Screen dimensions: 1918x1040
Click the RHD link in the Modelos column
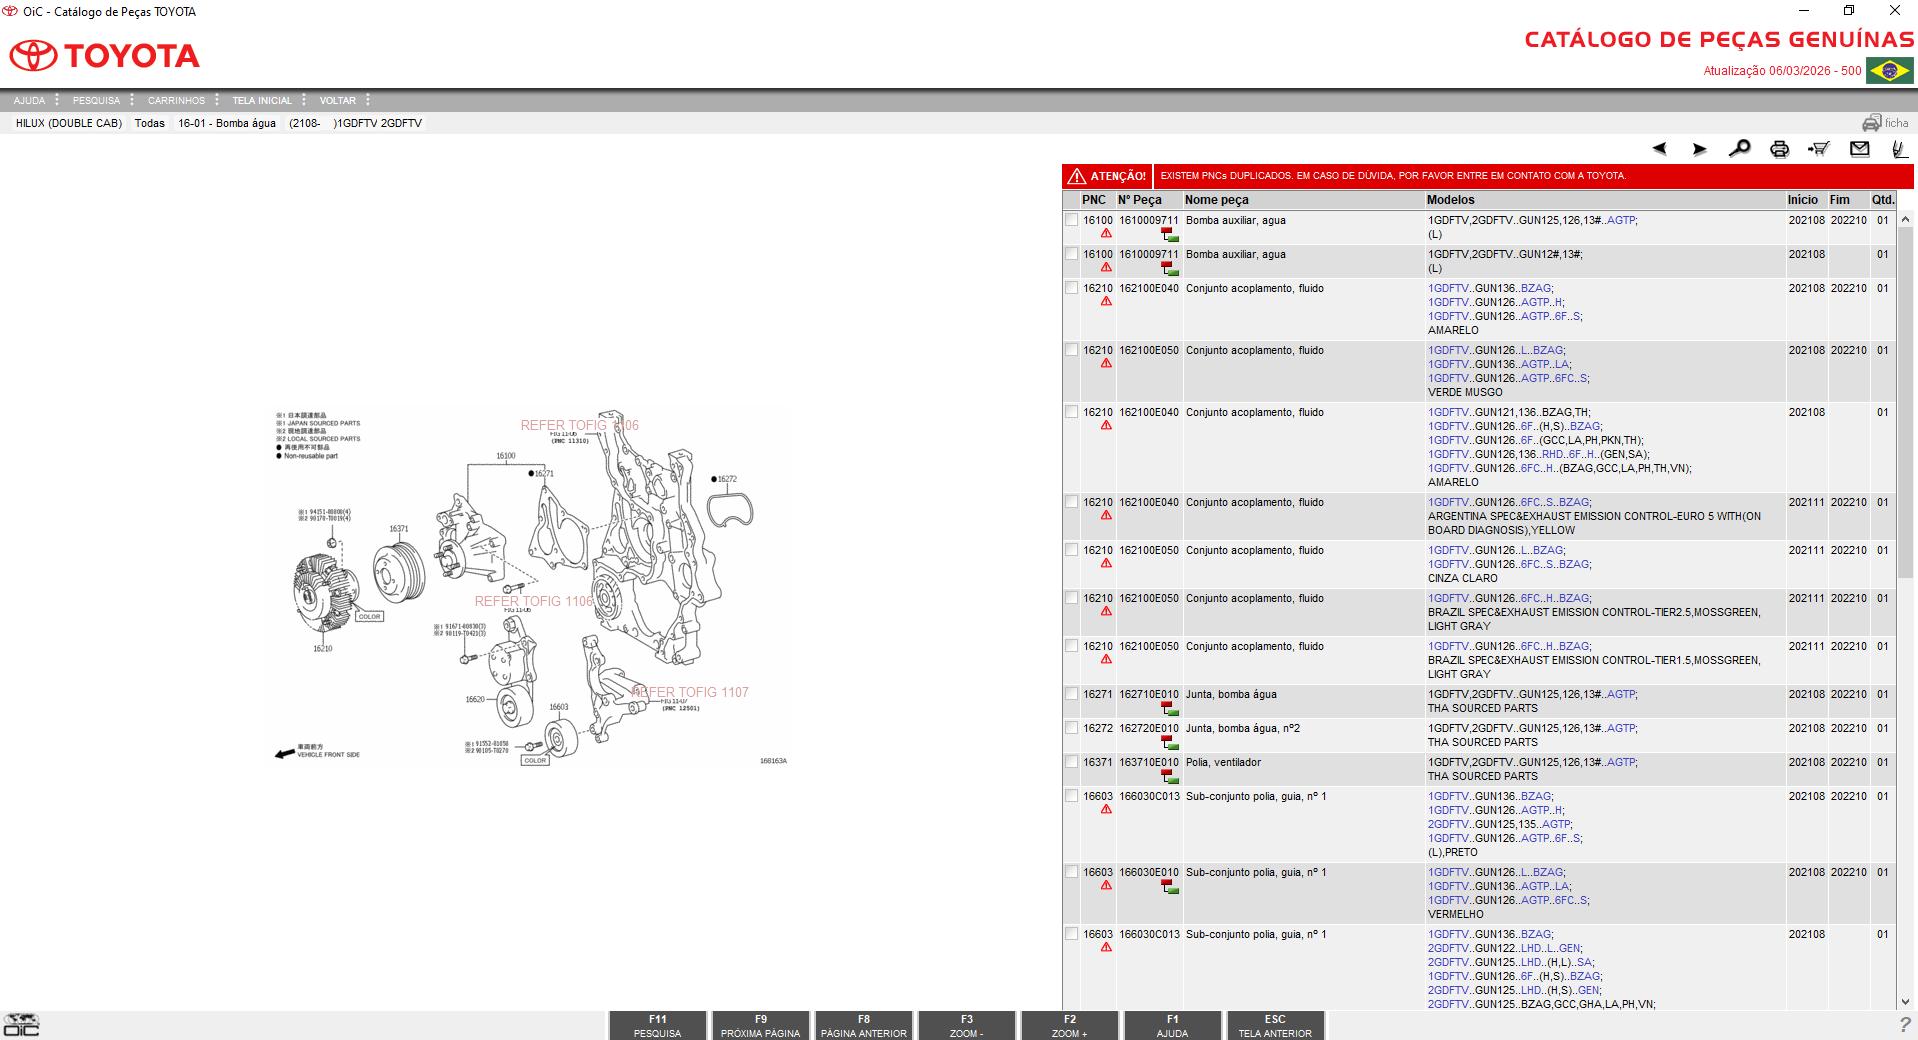1553,454
